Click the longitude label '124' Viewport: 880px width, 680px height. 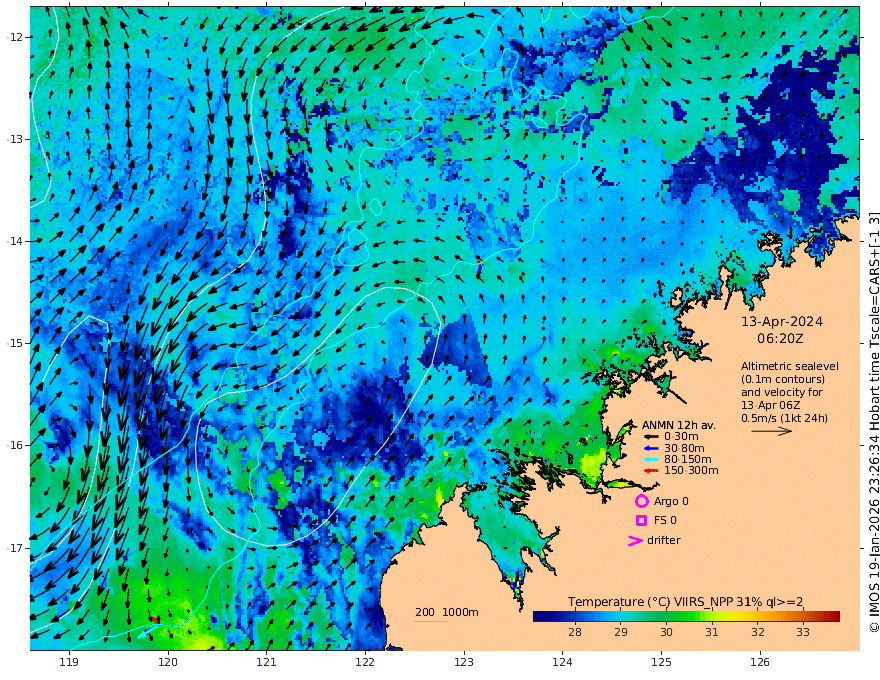[x=562, y=662]
